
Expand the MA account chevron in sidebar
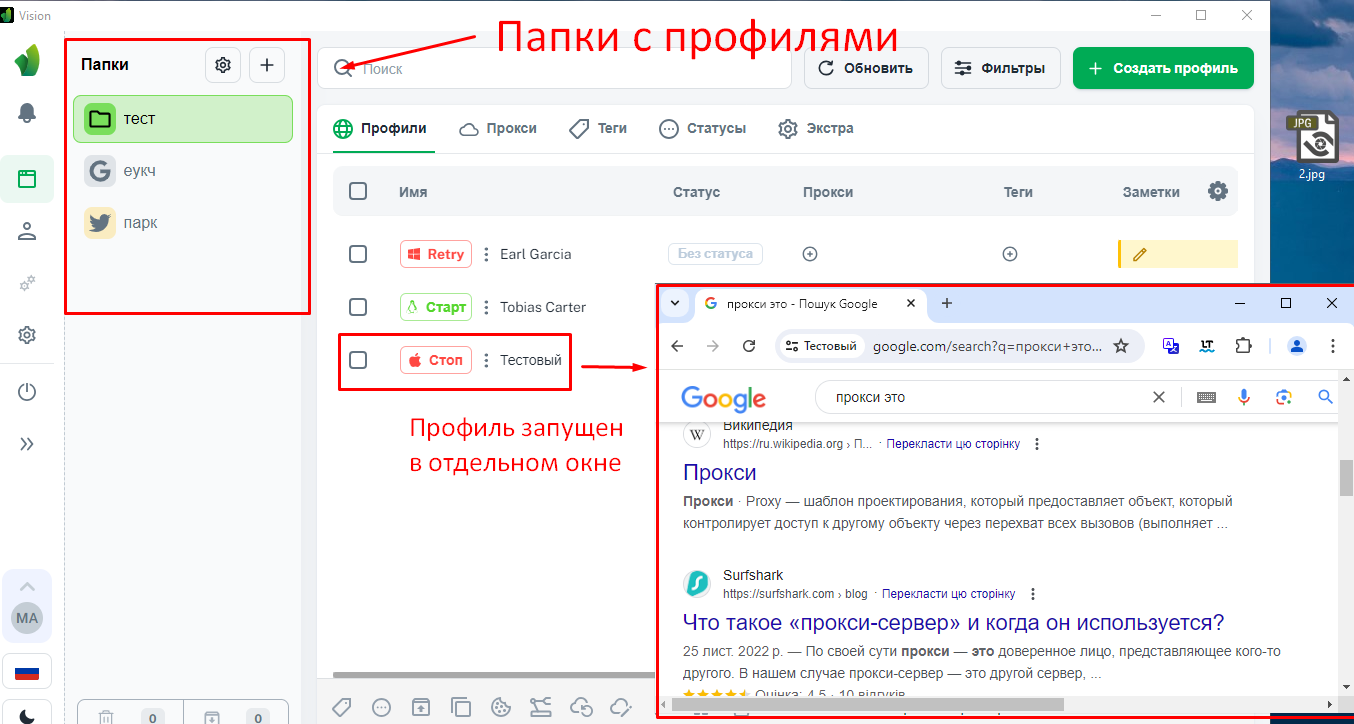[27, 587]
